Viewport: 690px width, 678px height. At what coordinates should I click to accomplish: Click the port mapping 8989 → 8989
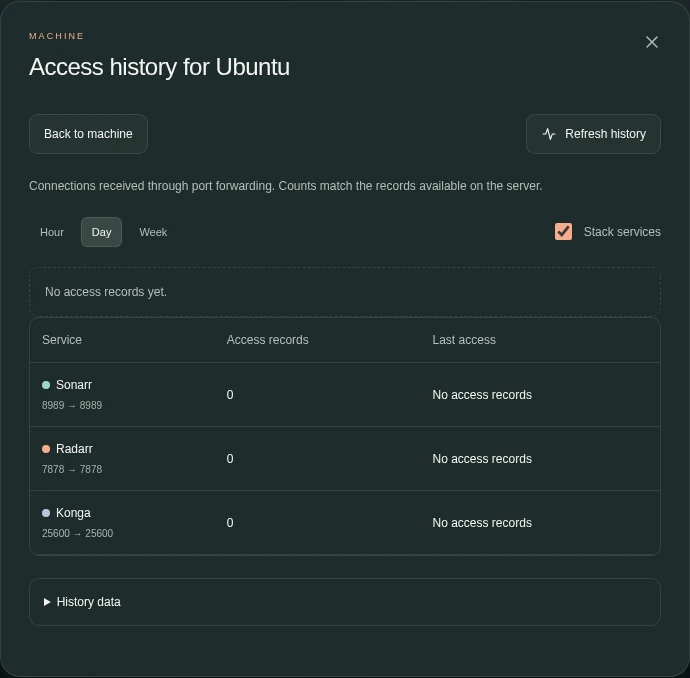point(72,405)
